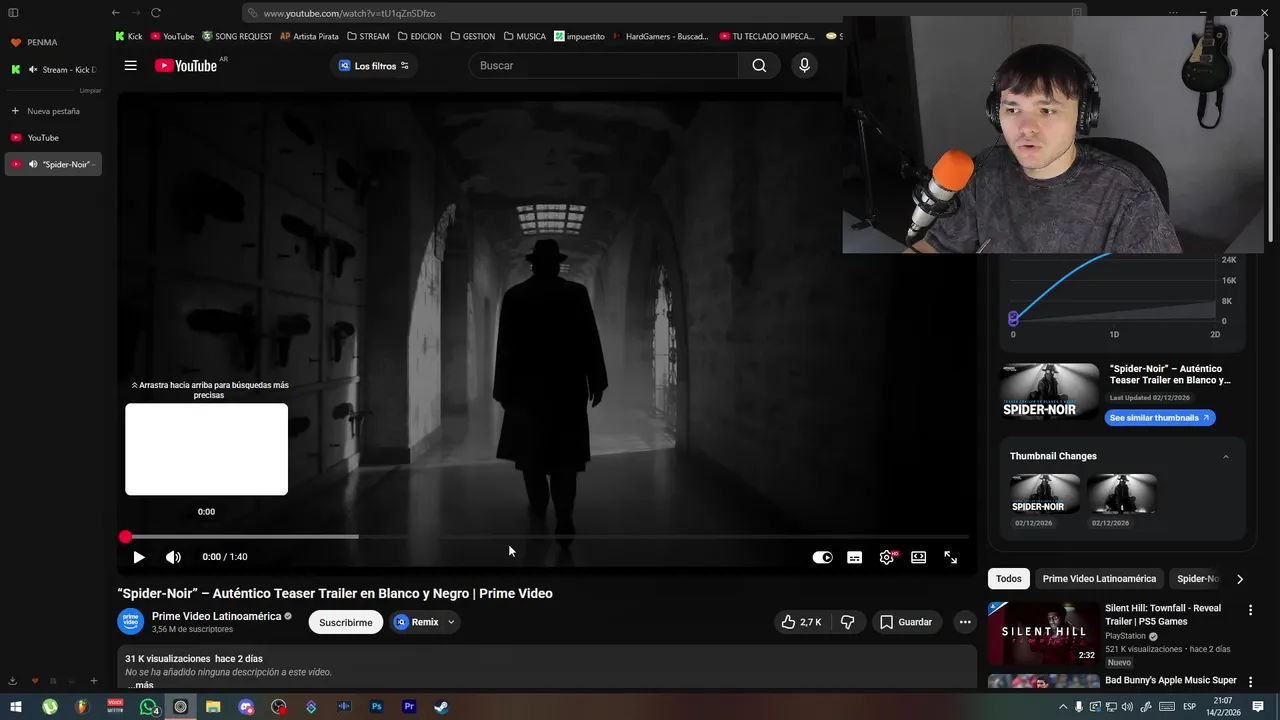The width and height of the screenshot is (1280, 720).
Task: Open Steam from the taskbar
Action: [x=441, y=707]
